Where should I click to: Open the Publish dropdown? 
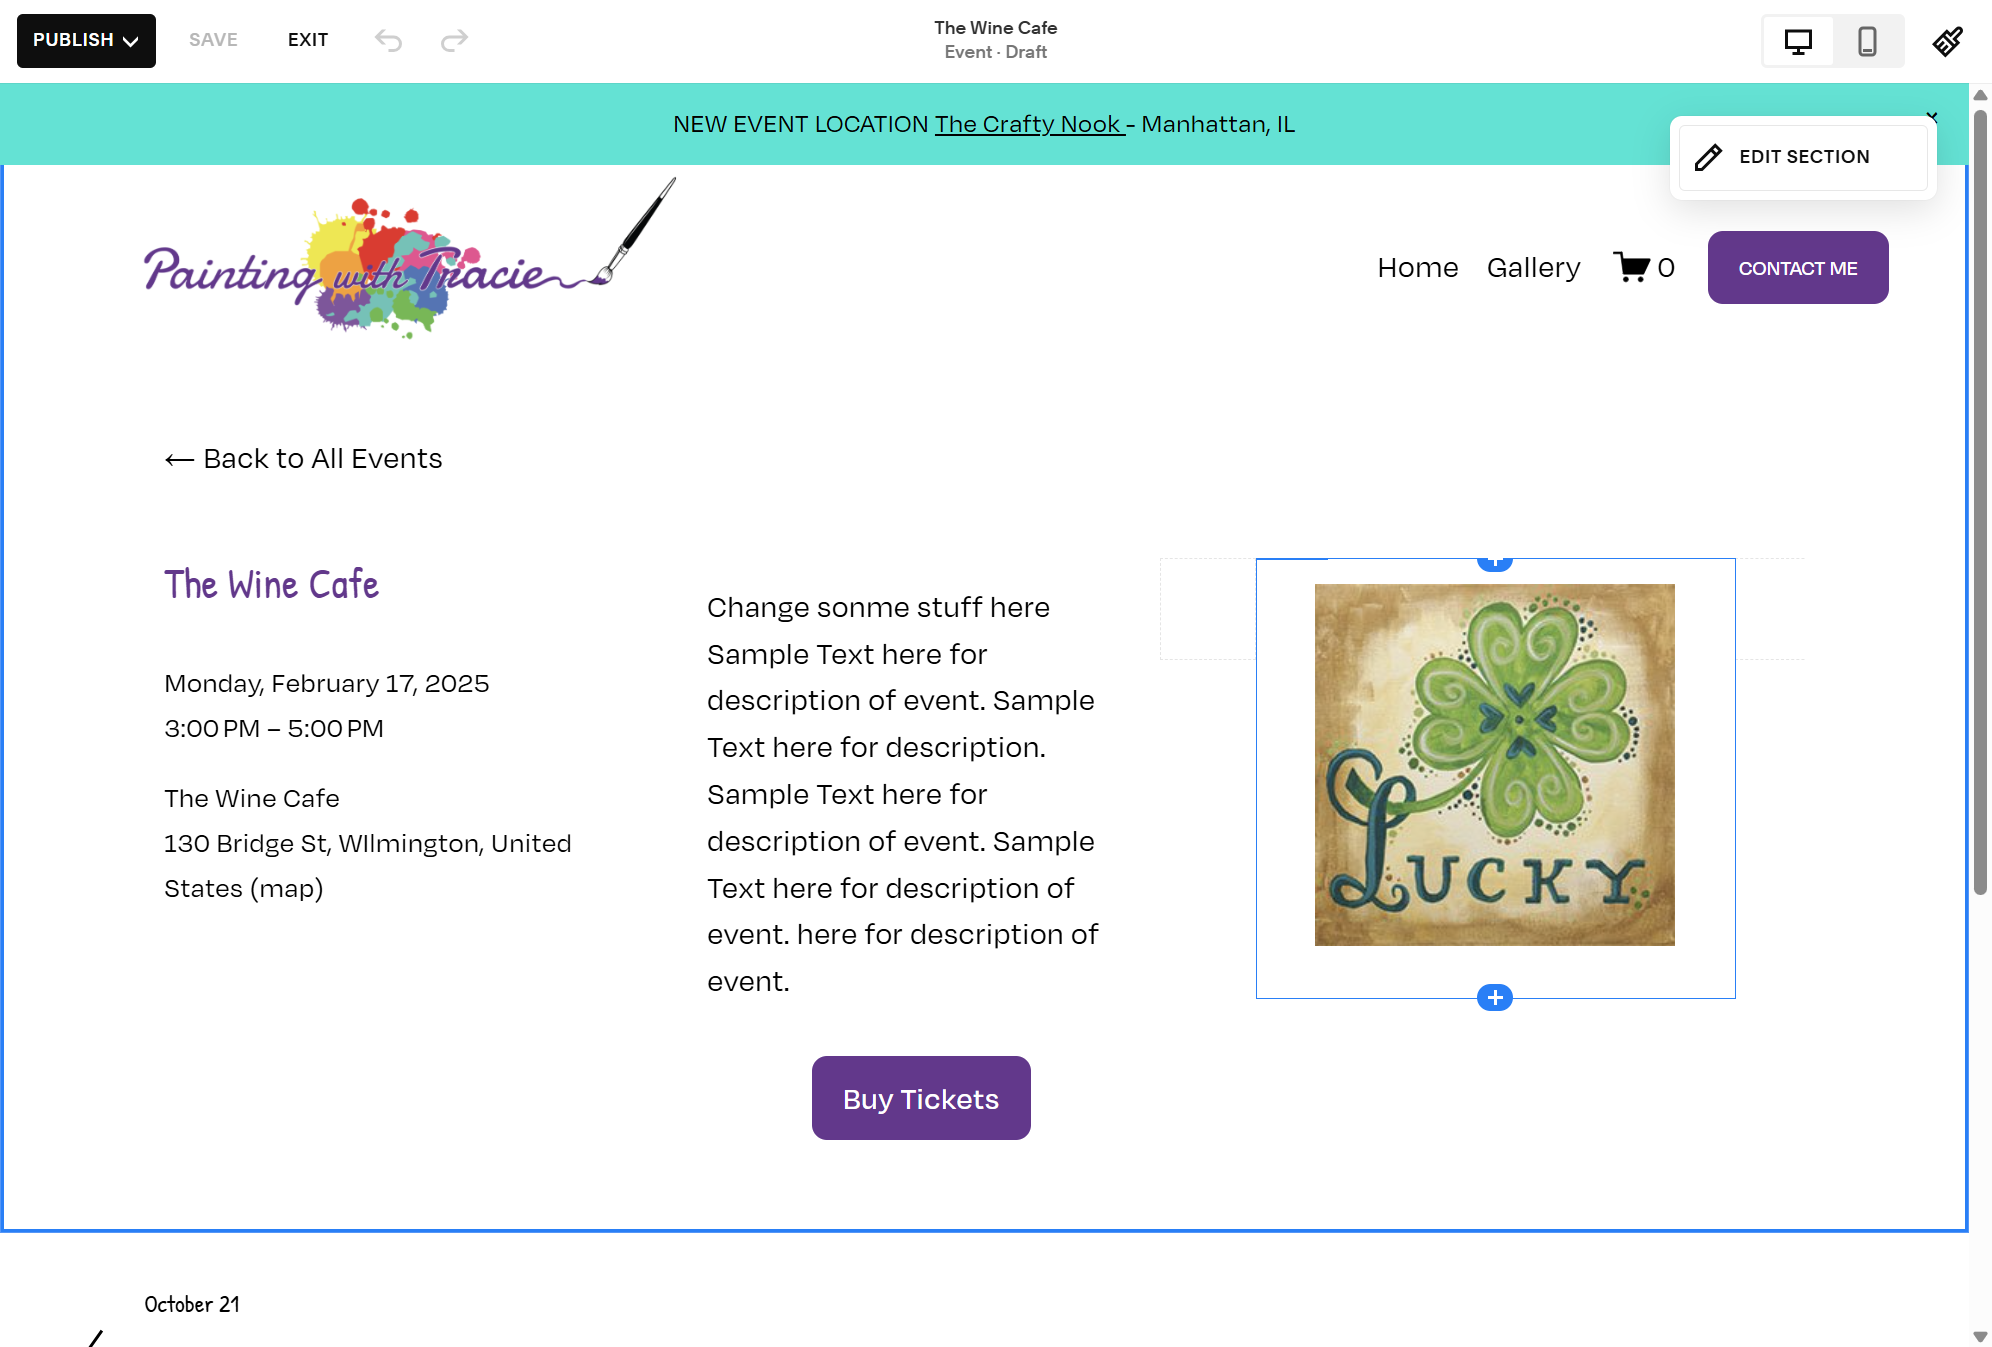(86, 41)
